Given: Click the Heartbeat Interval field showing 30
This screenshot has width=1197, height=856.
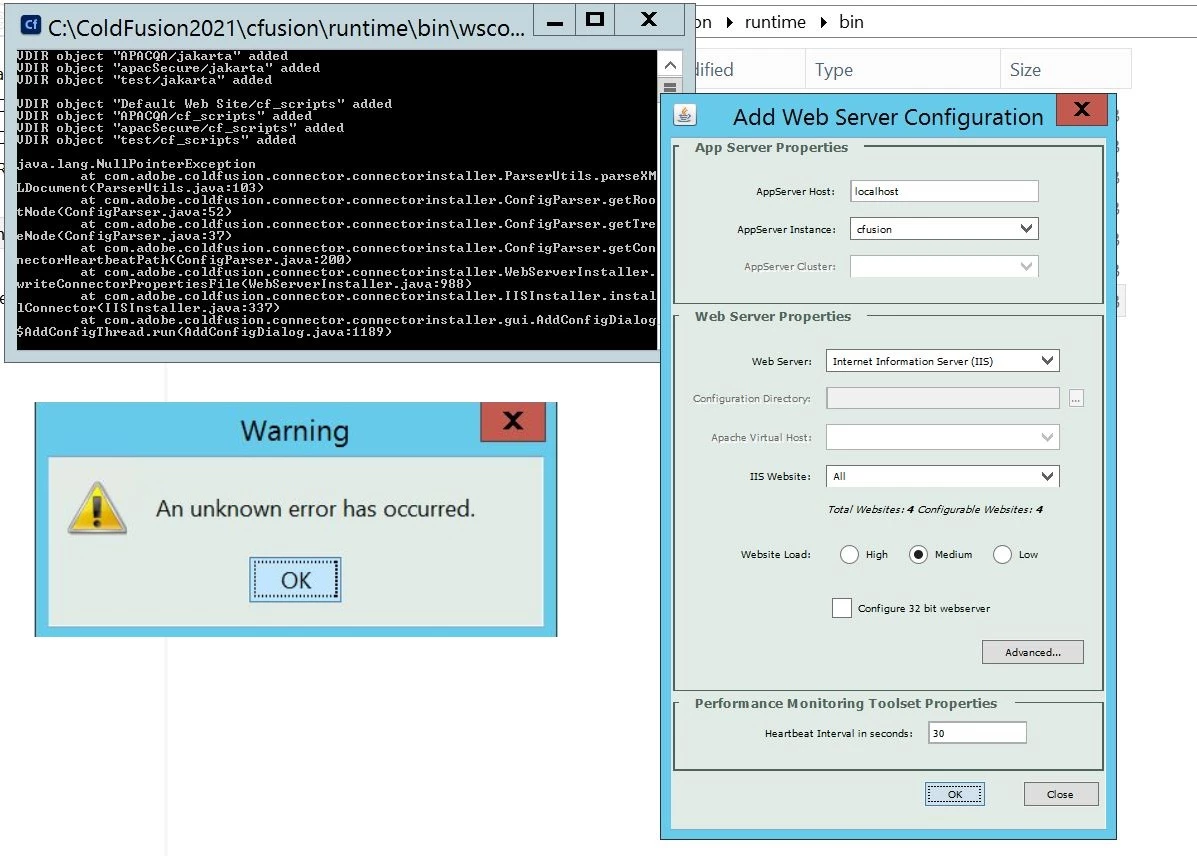Looking at the screenshot, I should (977, 733).
